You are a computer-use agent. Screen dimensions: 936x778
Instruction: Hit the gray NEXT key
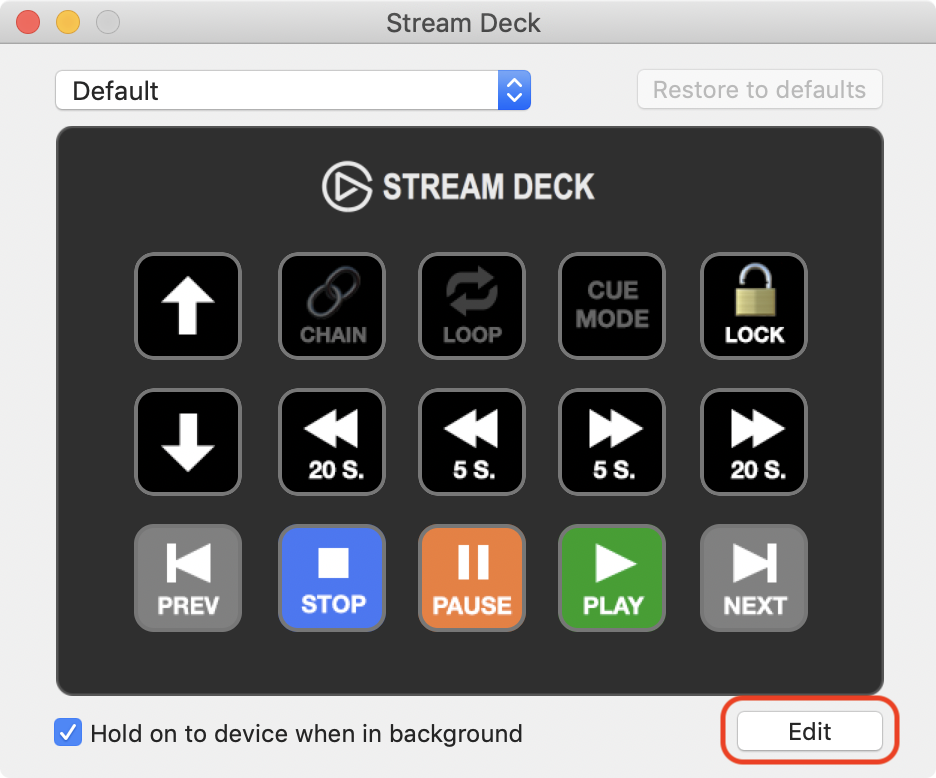[x=754, y=578]
